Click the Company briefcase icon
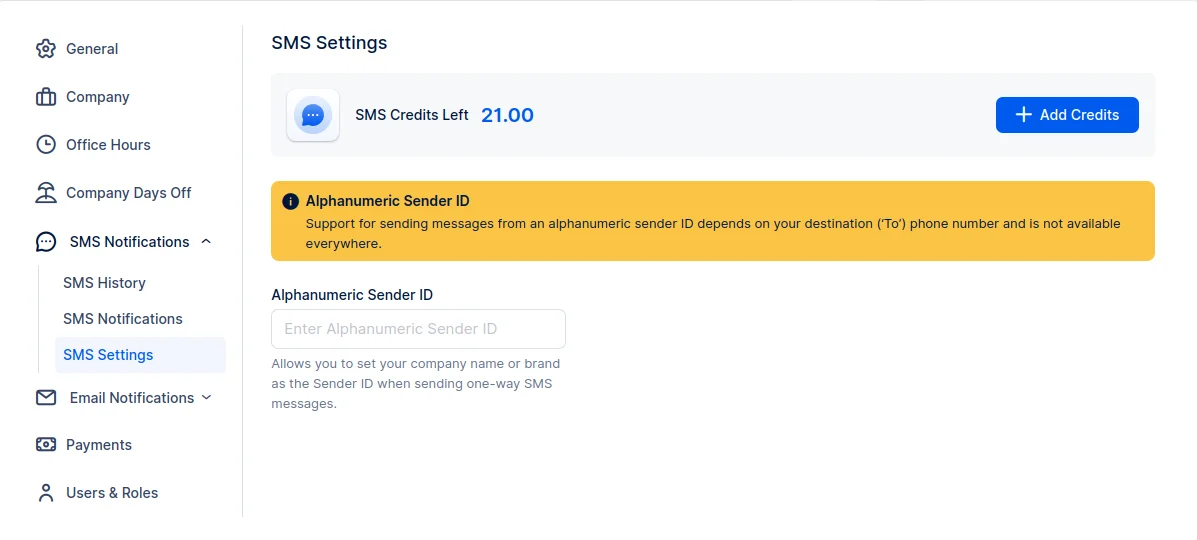The image size is (1197, 540). point(46,97)
